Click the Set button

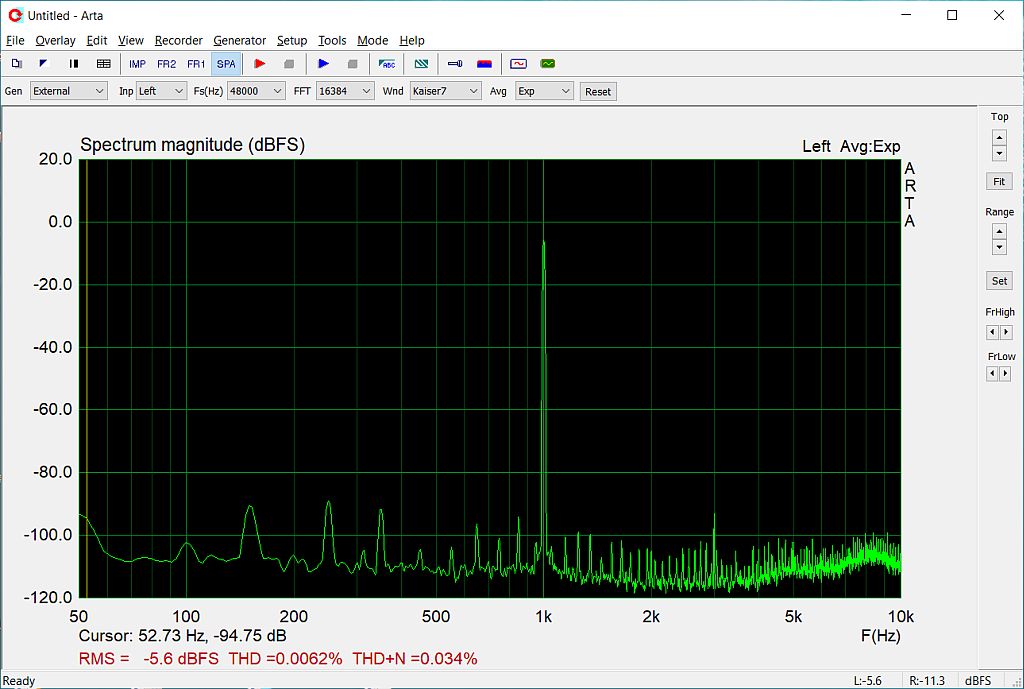[999, 281]
